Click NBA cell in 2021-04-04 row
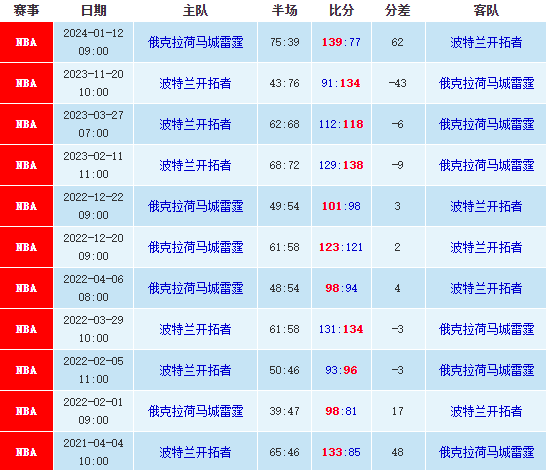Screen dimensions: 546x470 pyautogui.click(x=26, y=452)
